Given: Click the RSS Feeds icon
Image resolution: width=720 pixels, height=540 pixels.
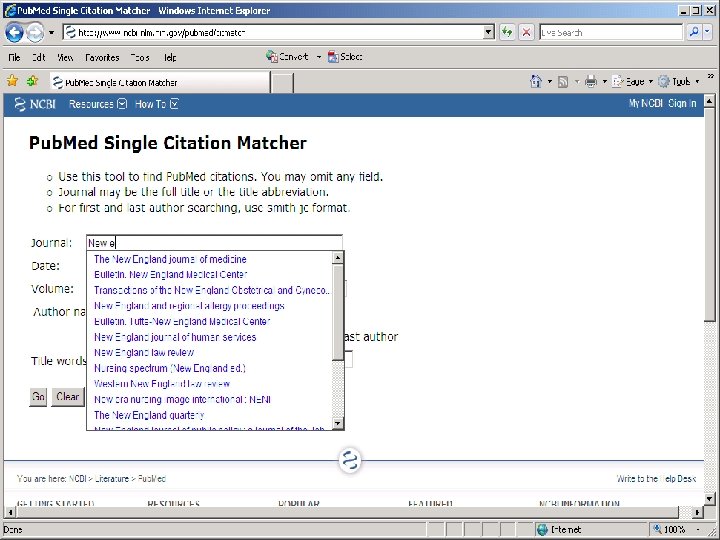Looking at the screenshot, I should pyautogui.click(x=563, y=82).
